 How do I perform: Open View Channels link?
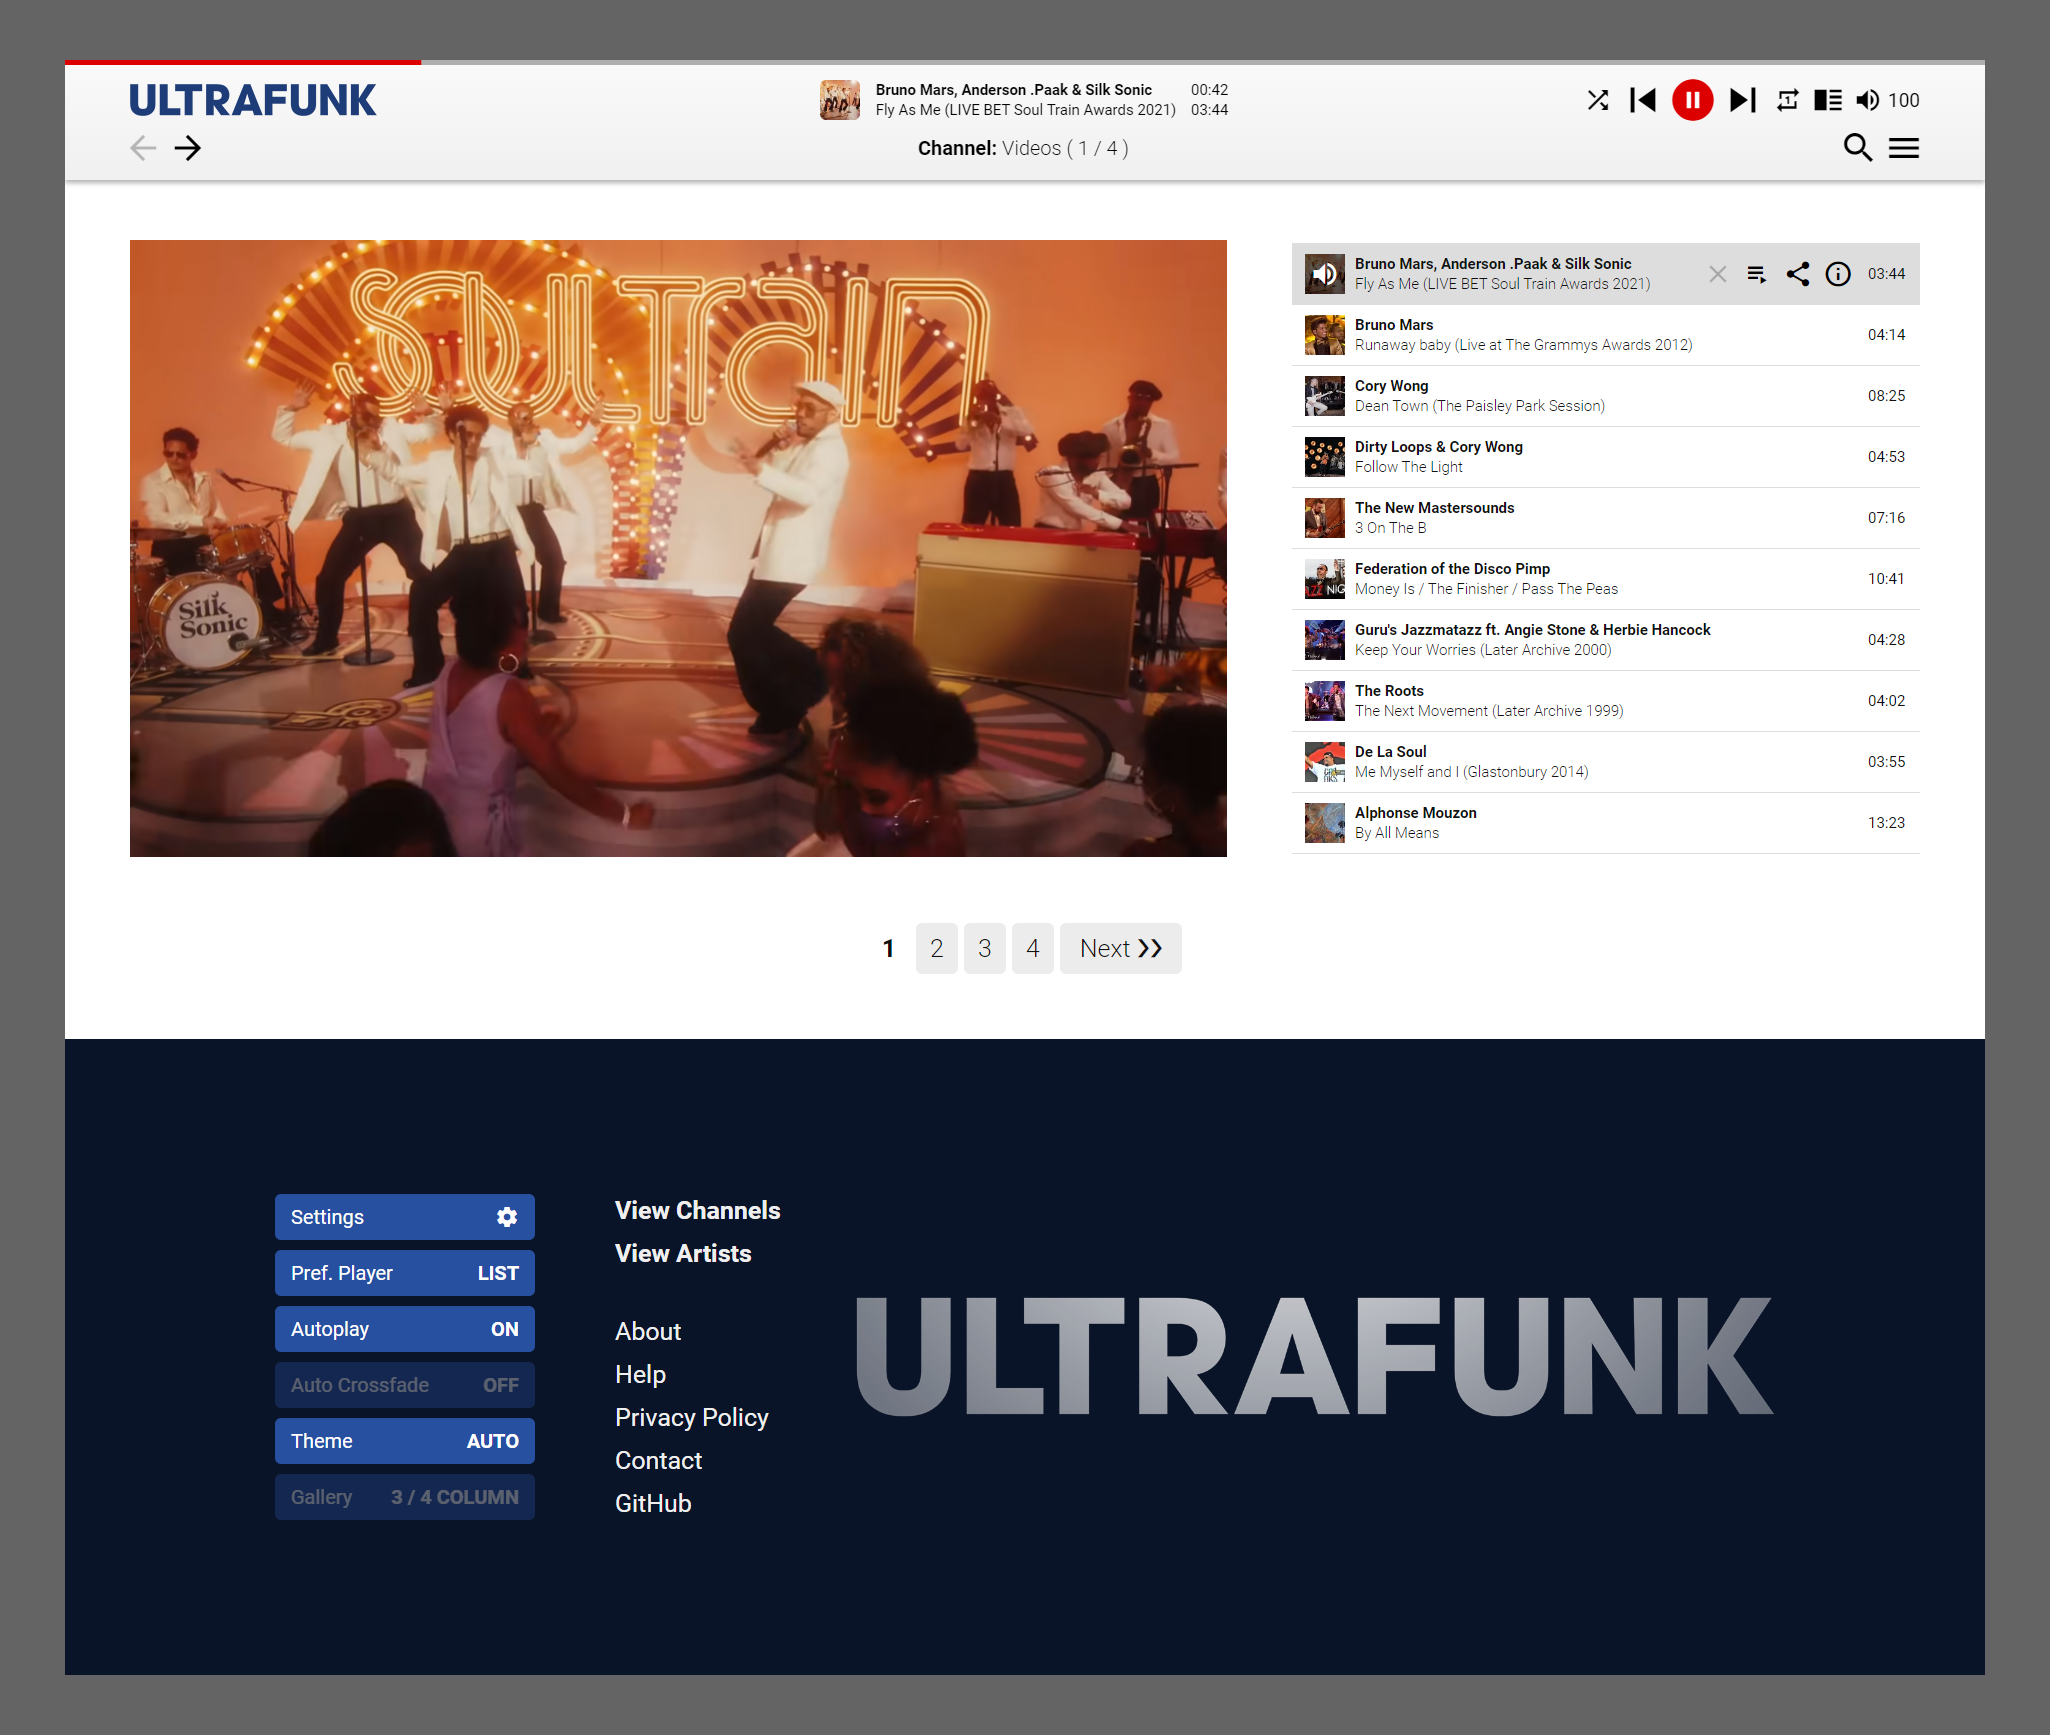click(698, 1210)
